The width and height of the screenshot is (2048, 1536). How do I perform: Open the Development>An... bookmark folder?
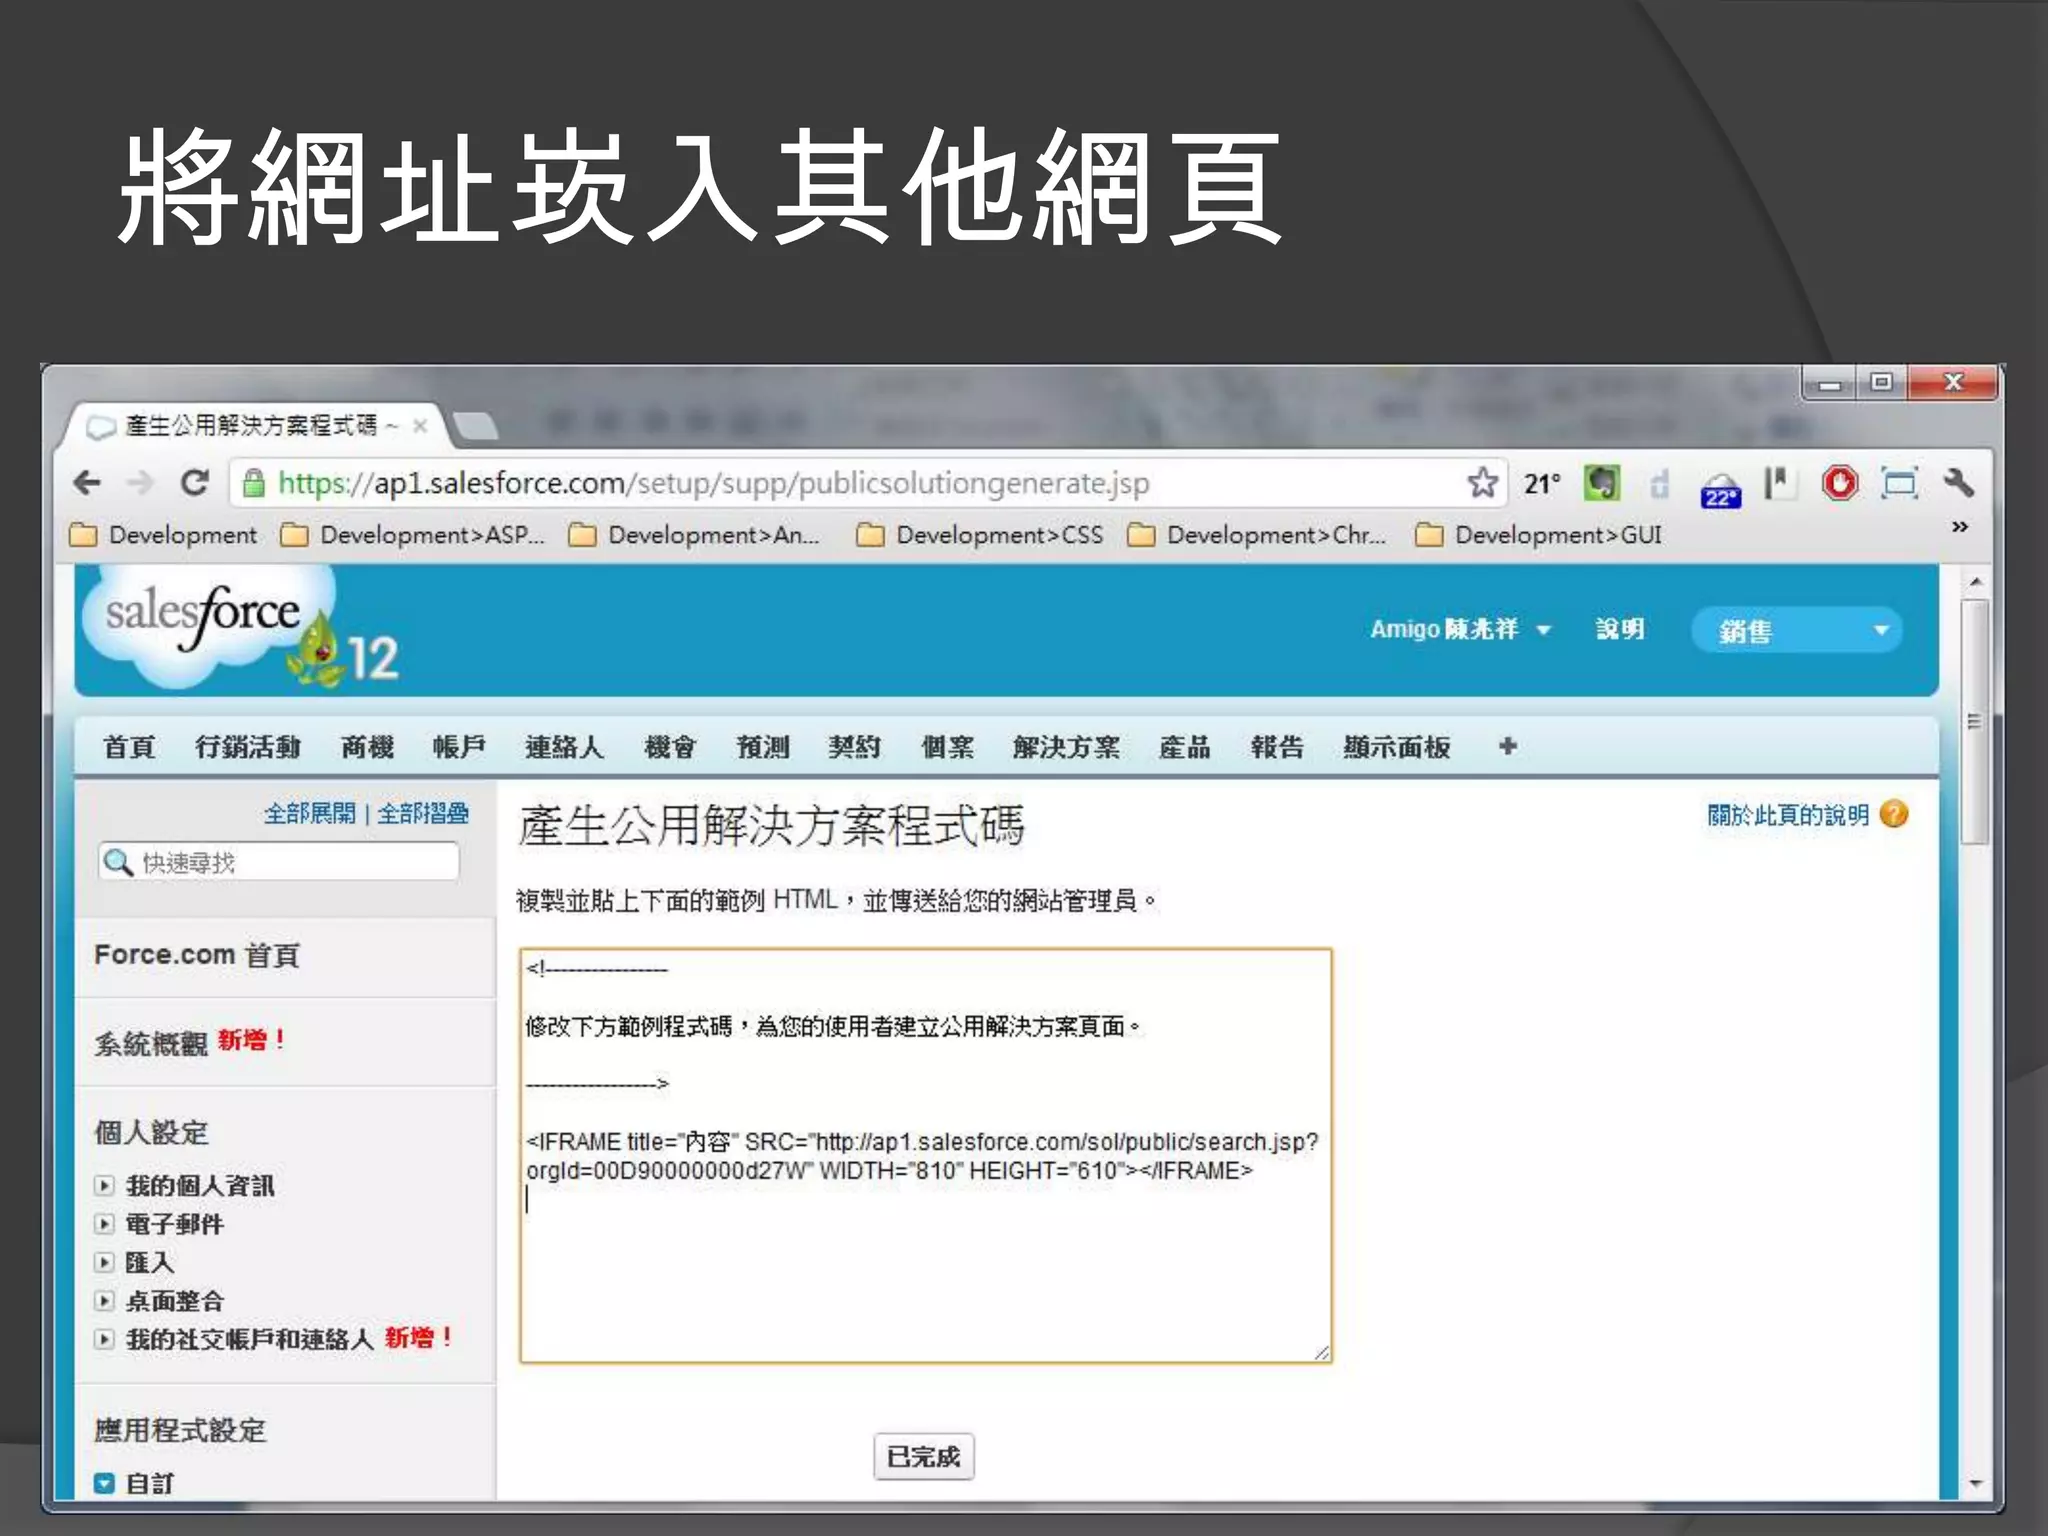(x=695, y=535)
